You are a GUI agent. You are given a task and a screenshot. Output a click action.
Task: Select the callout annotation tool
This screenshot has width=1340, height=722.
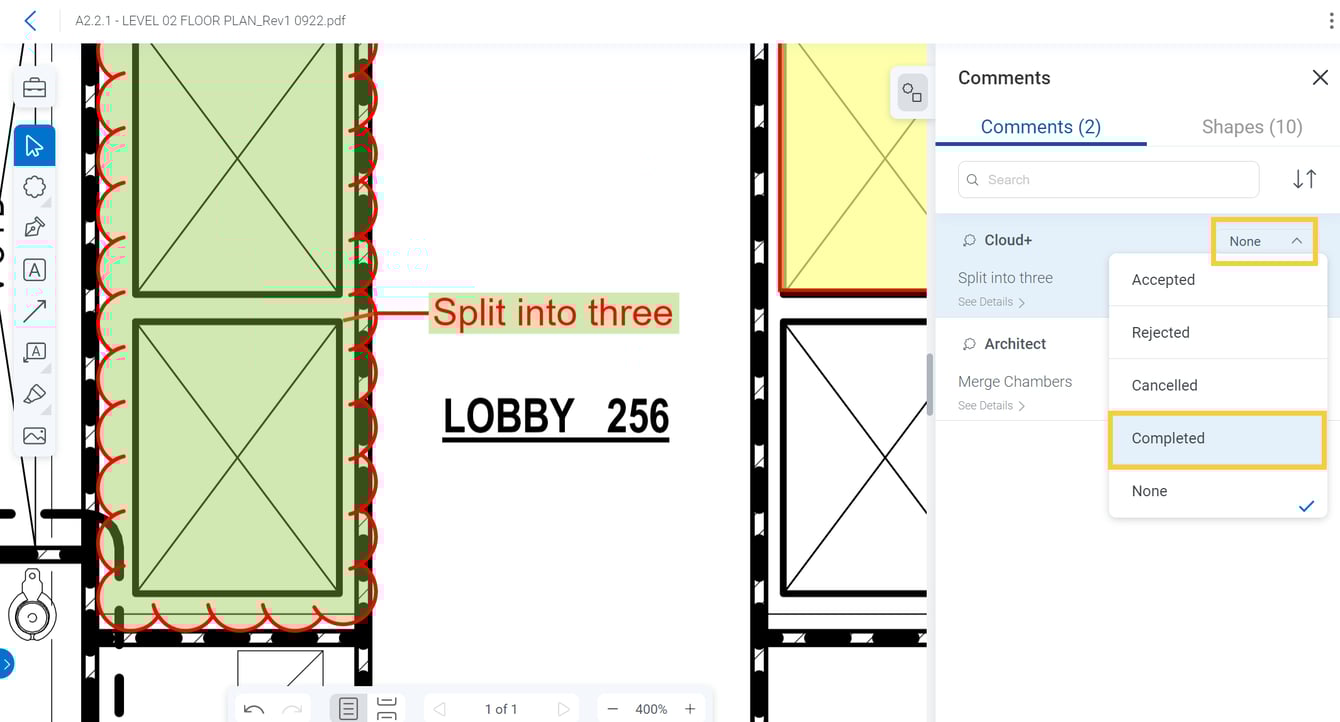tap(34, 352)
